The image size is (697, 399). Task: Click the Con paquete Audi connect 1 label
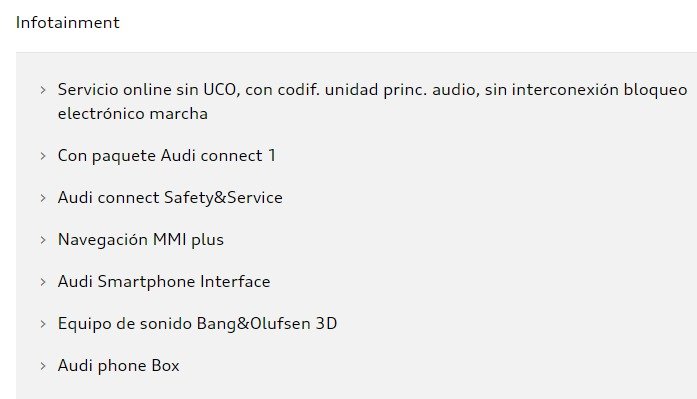(167, 156)
